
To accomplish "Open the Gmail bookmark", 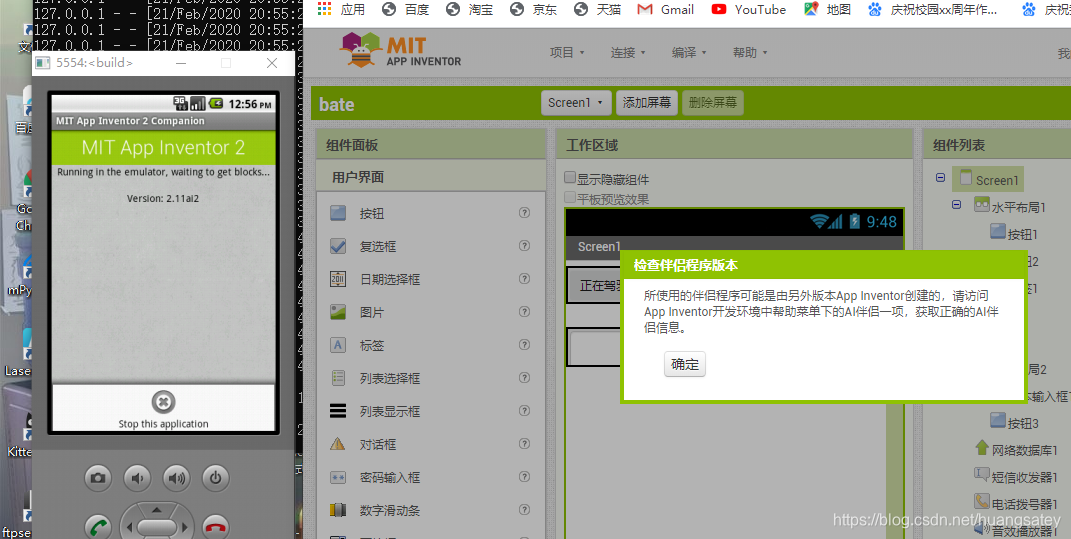I will (665, 9).
